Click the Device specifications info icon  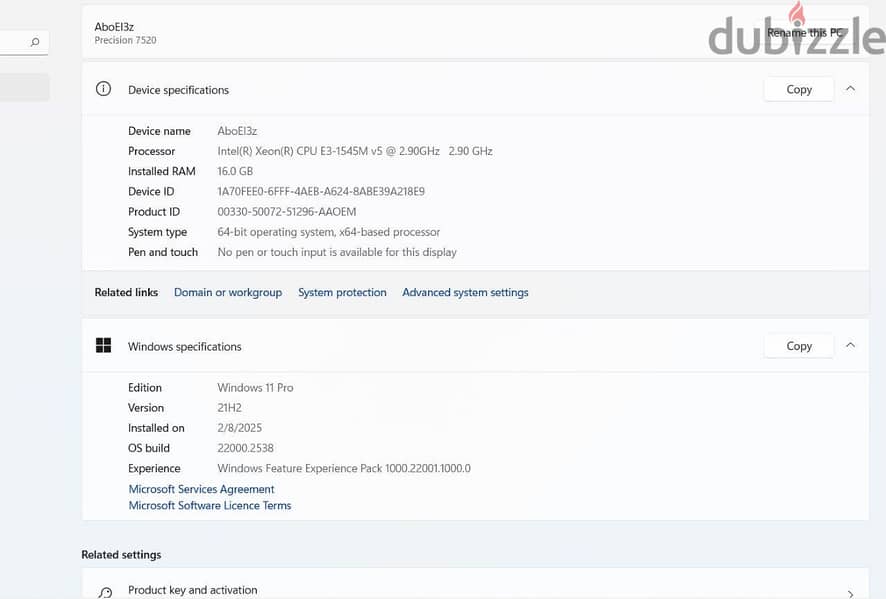103,89
